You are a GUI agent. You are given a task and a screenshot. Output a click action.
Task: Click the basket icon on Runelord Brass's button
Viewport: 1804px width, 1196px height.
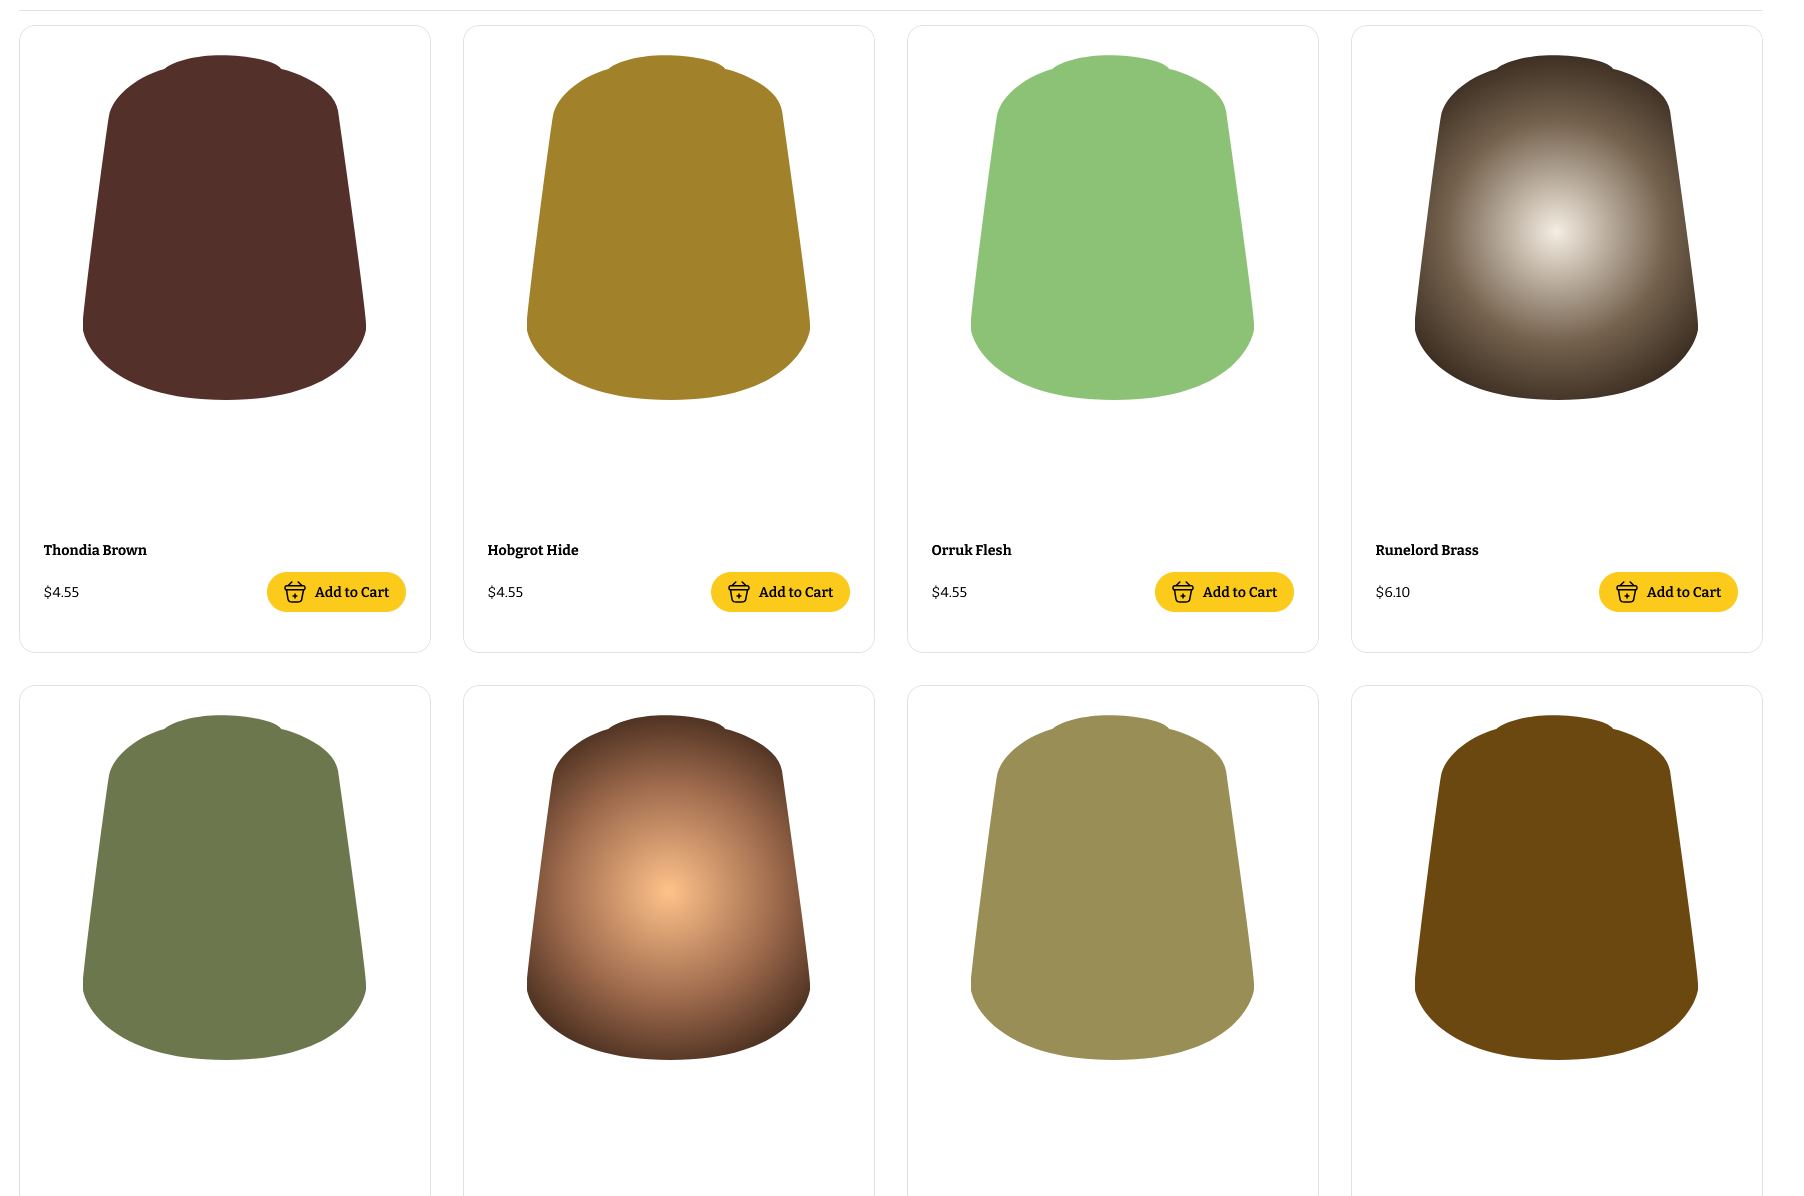coord(1626,592)
